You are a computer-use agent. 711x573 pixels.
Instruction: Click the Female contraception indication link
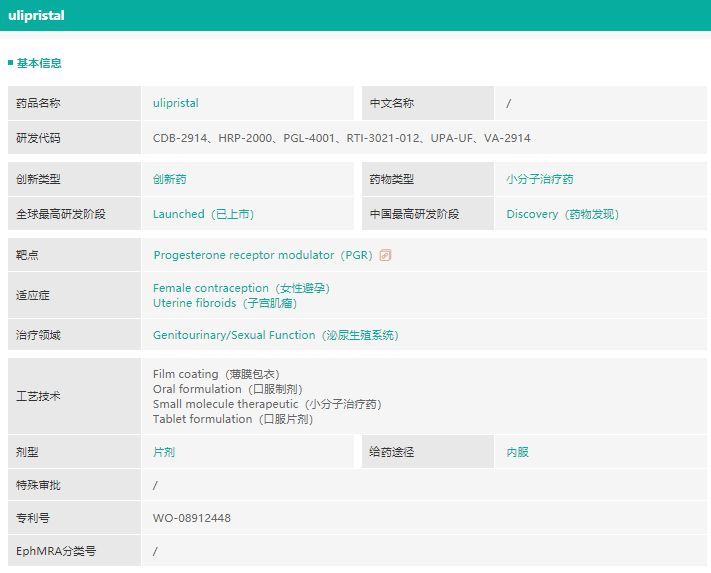241,288
